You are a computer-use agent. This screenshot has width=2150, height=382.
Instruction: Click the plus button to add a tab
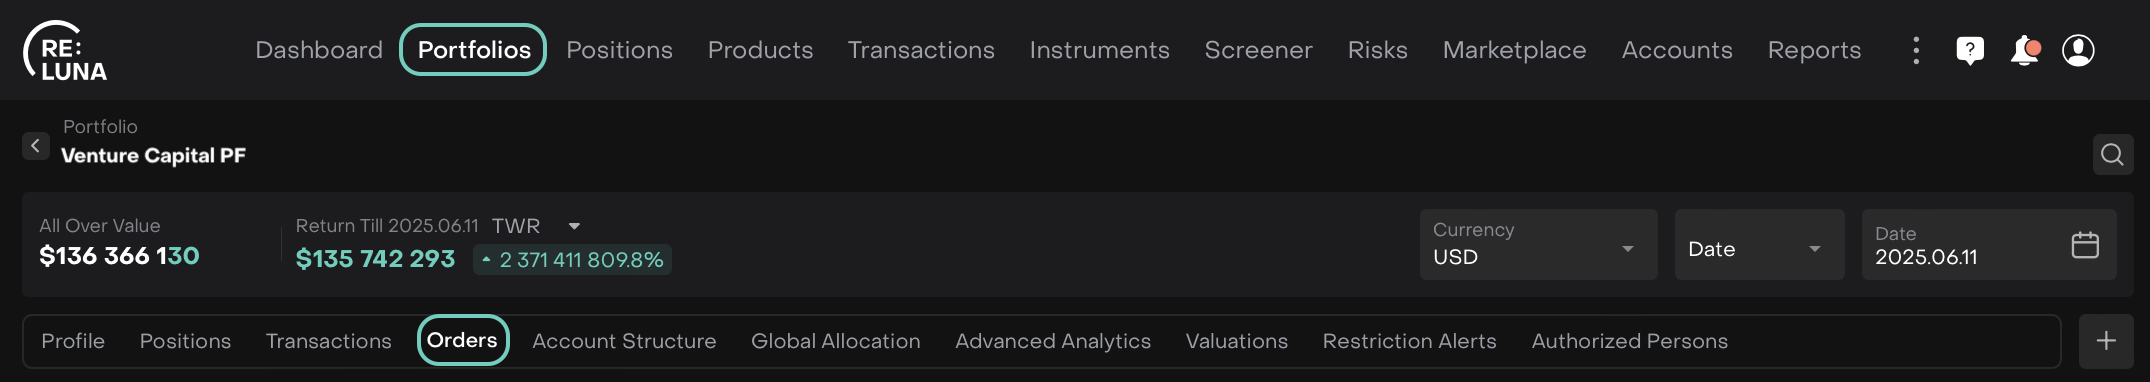tap(2106, 341)
